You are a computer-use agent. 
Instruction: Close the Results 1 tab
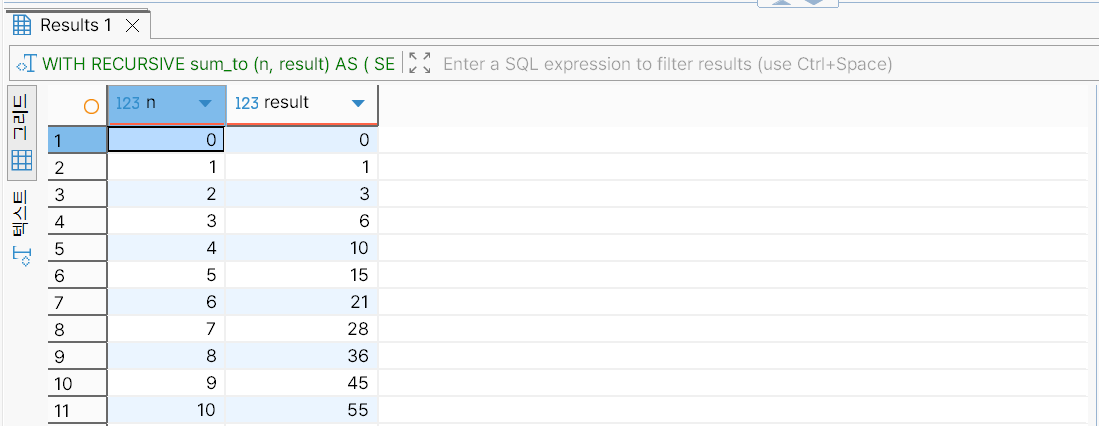coord(132,25)
